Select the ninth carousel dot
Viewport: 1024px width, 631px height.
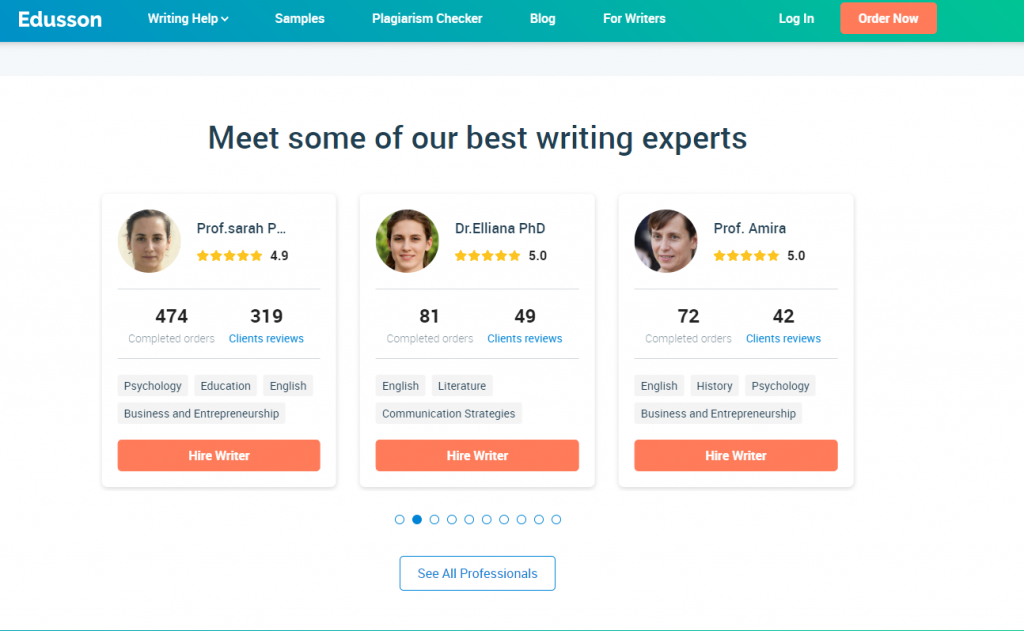[x=539, y=519]
